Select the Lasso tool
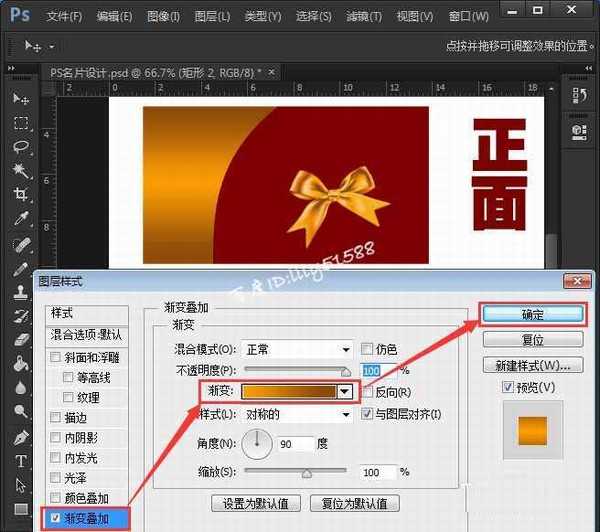Image resolution: width=600 pixels, height=532 pixels. (20, 147)
